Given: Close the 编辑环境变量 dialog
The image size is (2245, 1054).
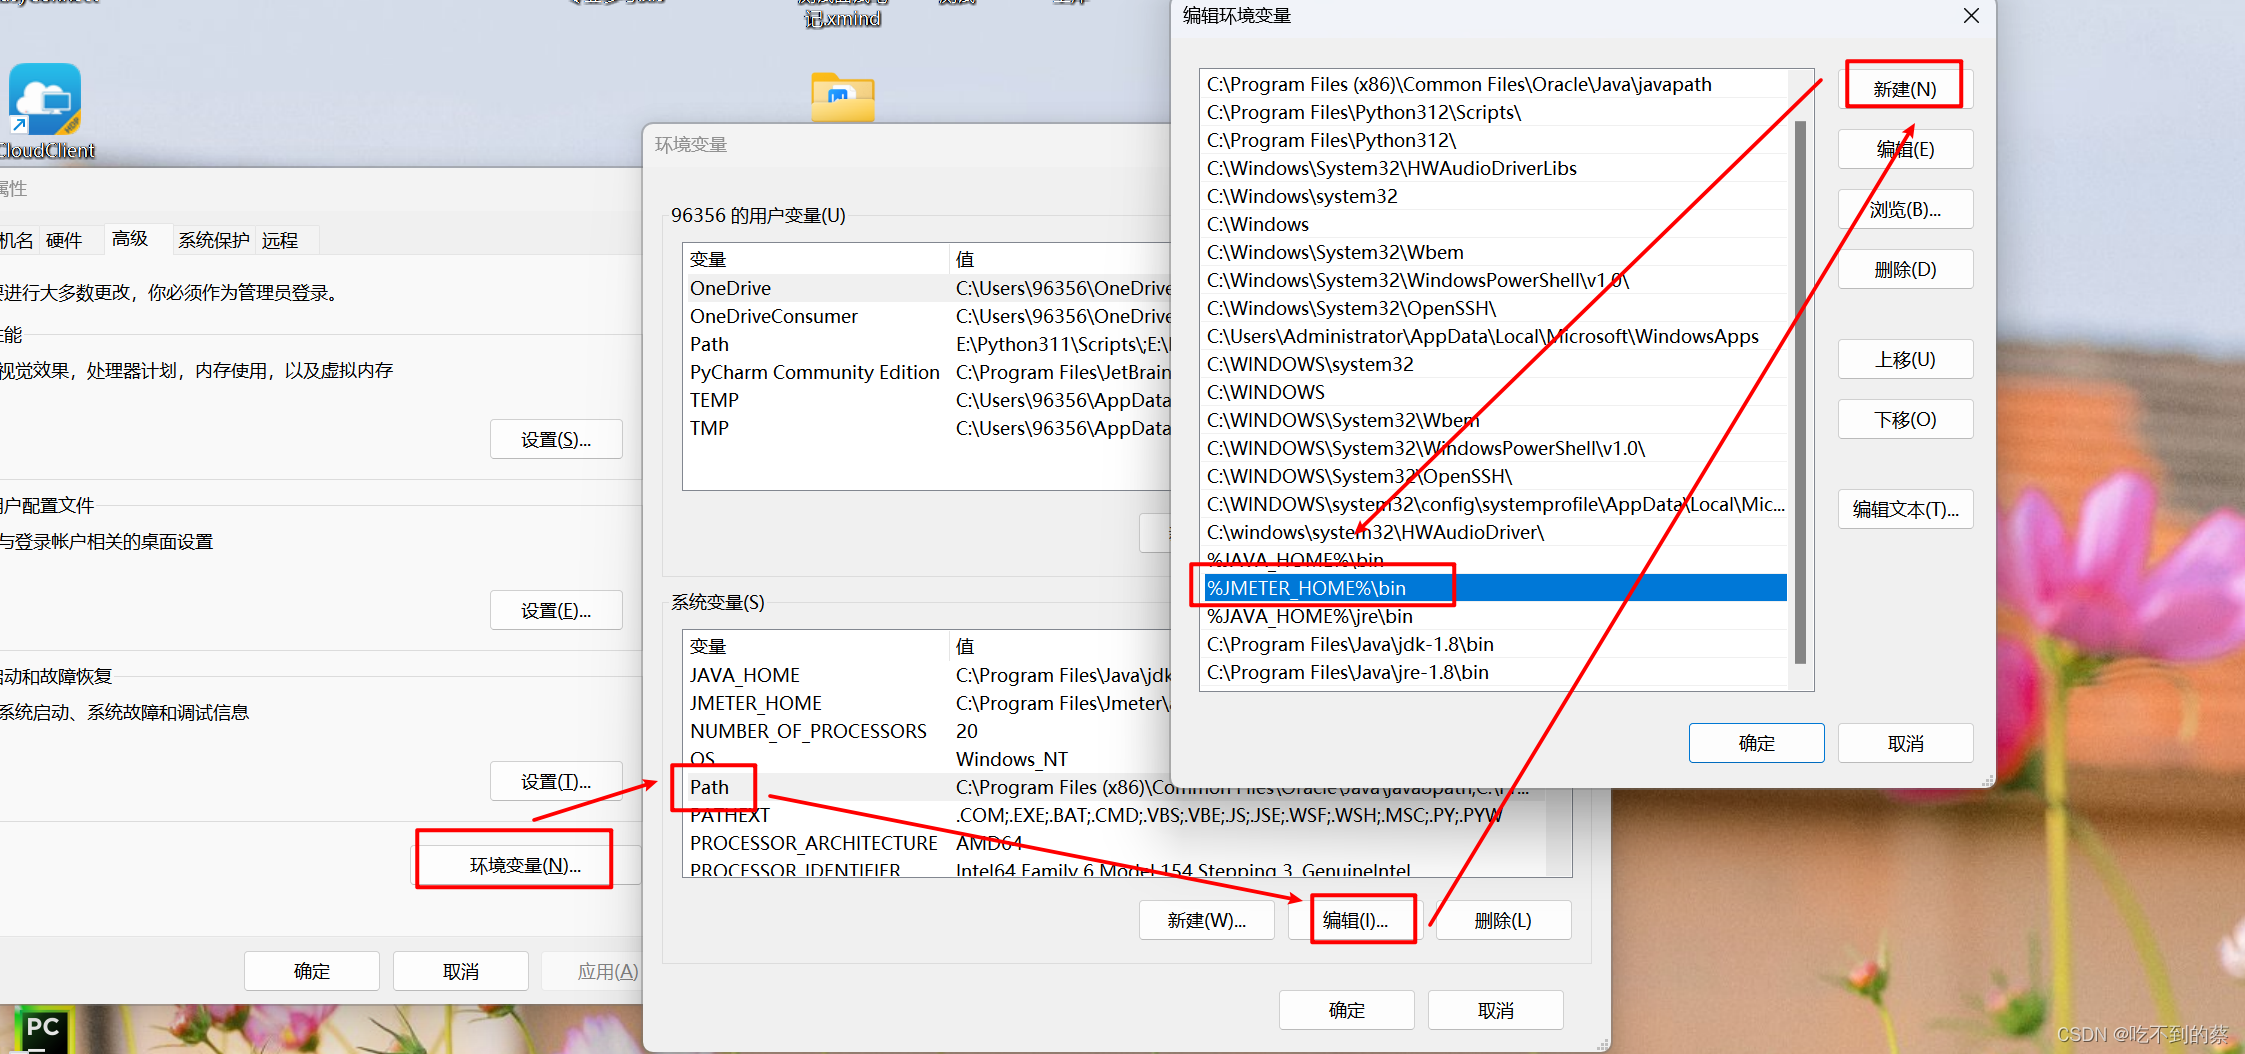Looking at the screenshot, I should (x=1971, y=16).
